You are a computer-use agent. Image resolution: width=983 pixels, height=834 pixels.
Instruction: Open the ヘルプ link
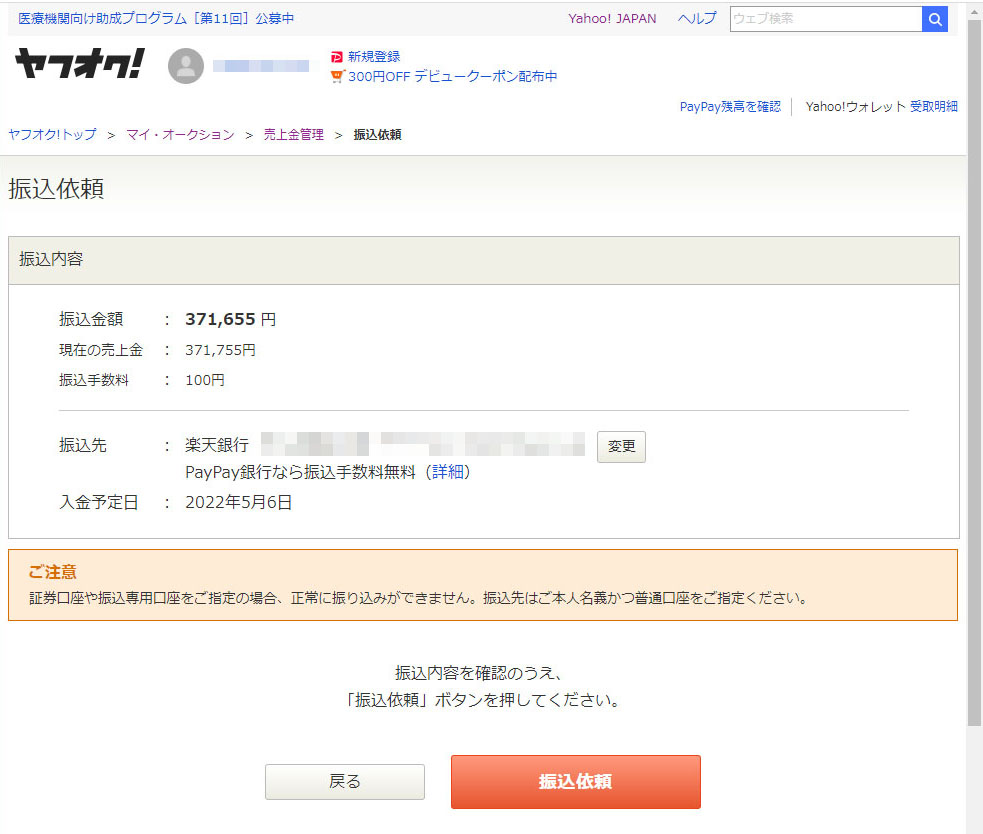pyautogui.click(x=696, y=19)
